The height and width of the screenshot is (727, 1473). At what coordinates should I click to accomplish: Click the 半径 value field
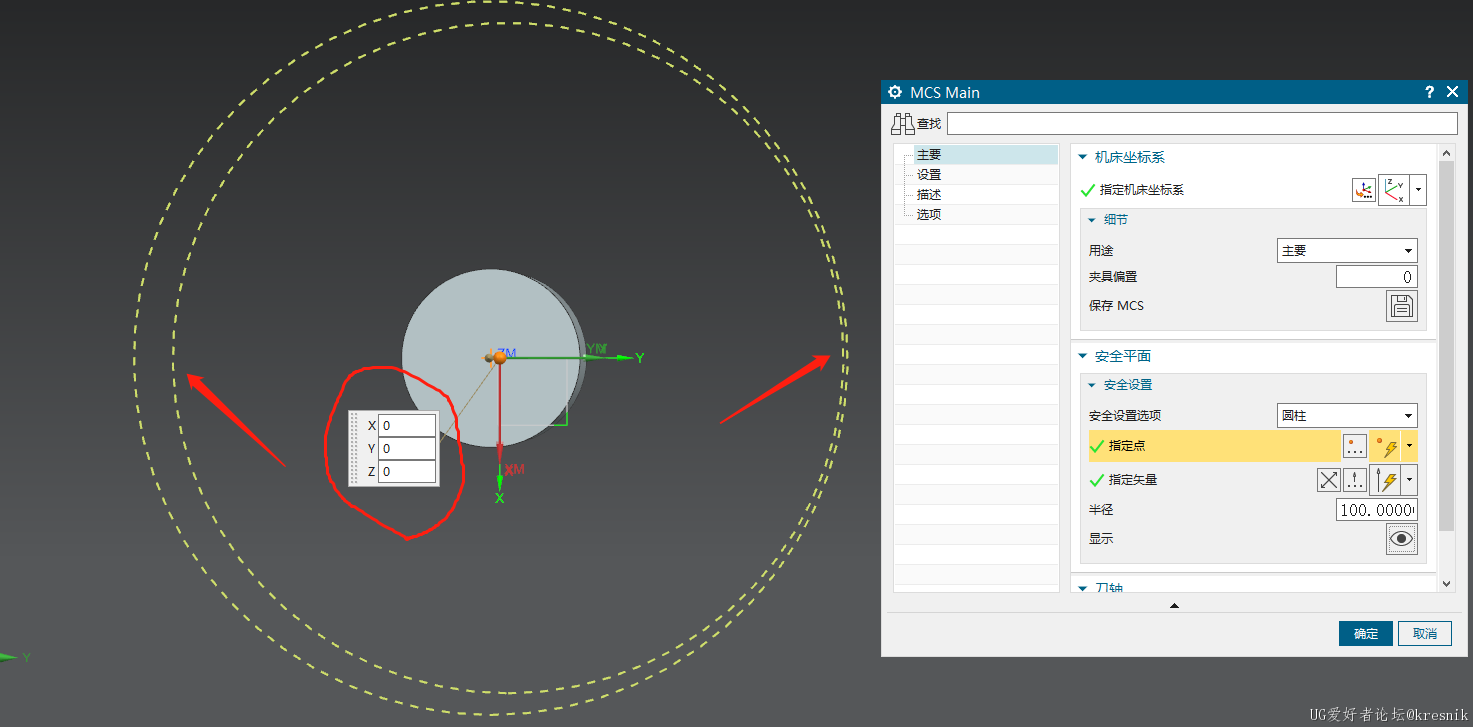coord(1376,510)
